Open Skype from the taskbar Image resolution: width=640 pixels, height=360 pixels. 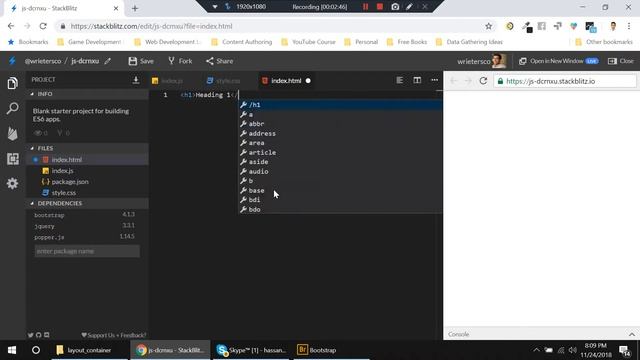click(251, 350)
